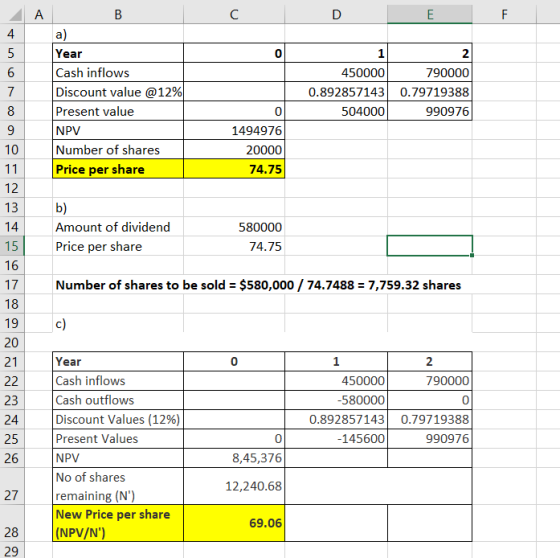Click 0.892857143 in row 7

point(336,92)
